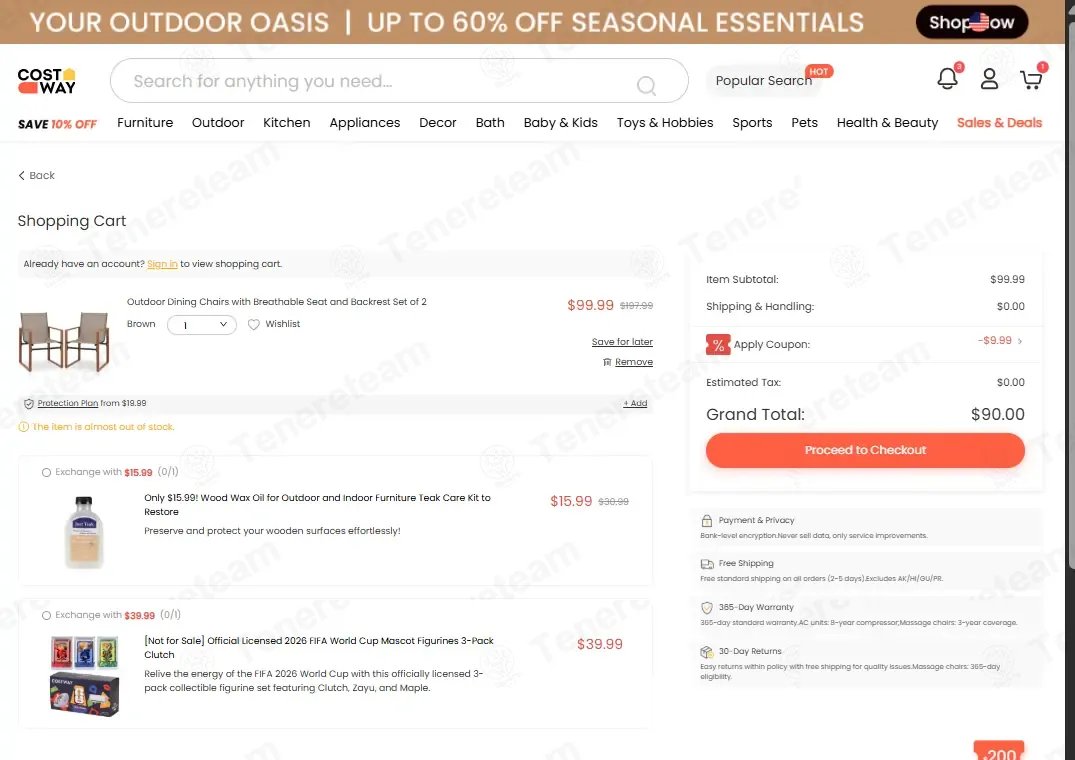Click the search magnifier icon
The width and height of the screenshot is (1075, 760).
coord(646,85)
